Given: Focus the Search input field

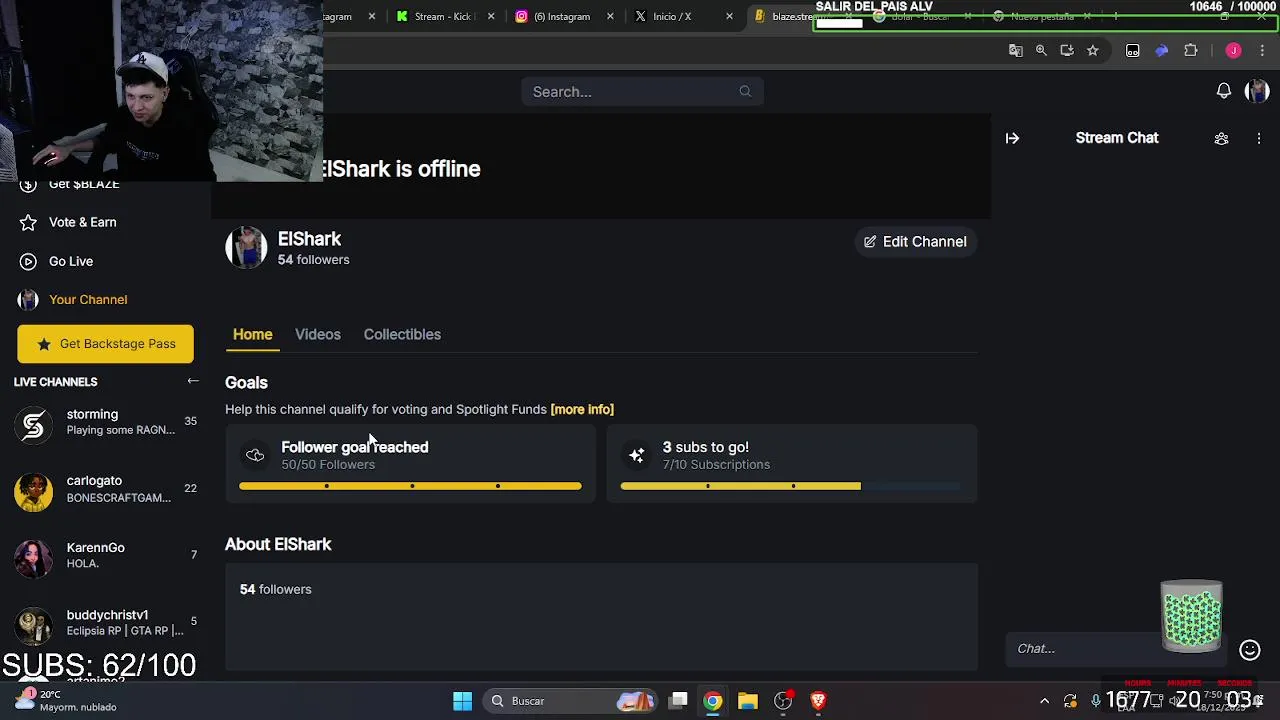Looking at the screenshot, I should 642,92.
